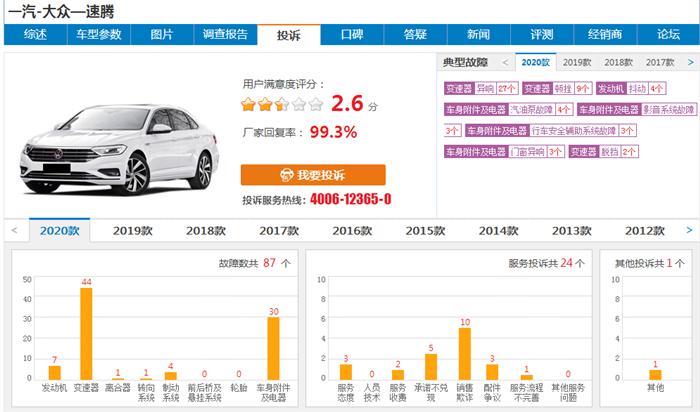Open the 口碑 tab

click(x=352, y=34)
